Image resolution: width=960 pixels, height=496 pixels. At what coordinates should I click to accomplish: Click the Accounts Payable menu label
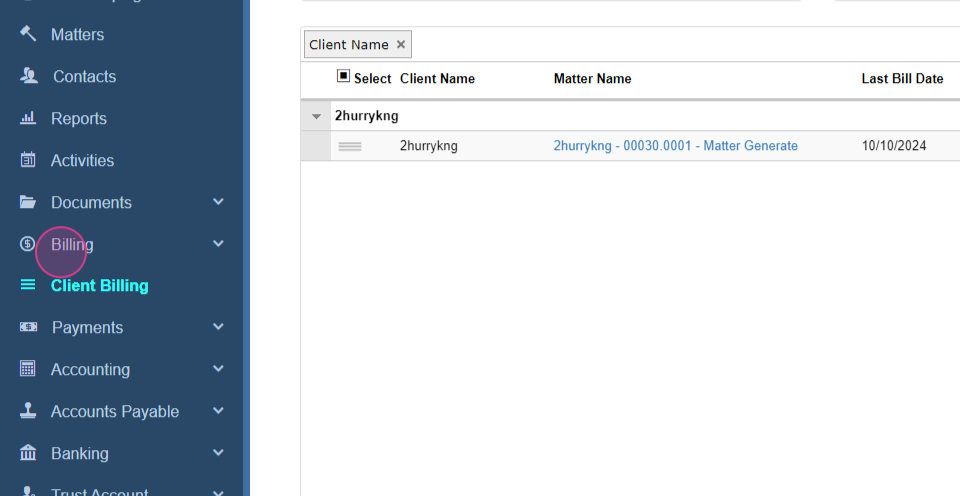(x=115, y=411)
